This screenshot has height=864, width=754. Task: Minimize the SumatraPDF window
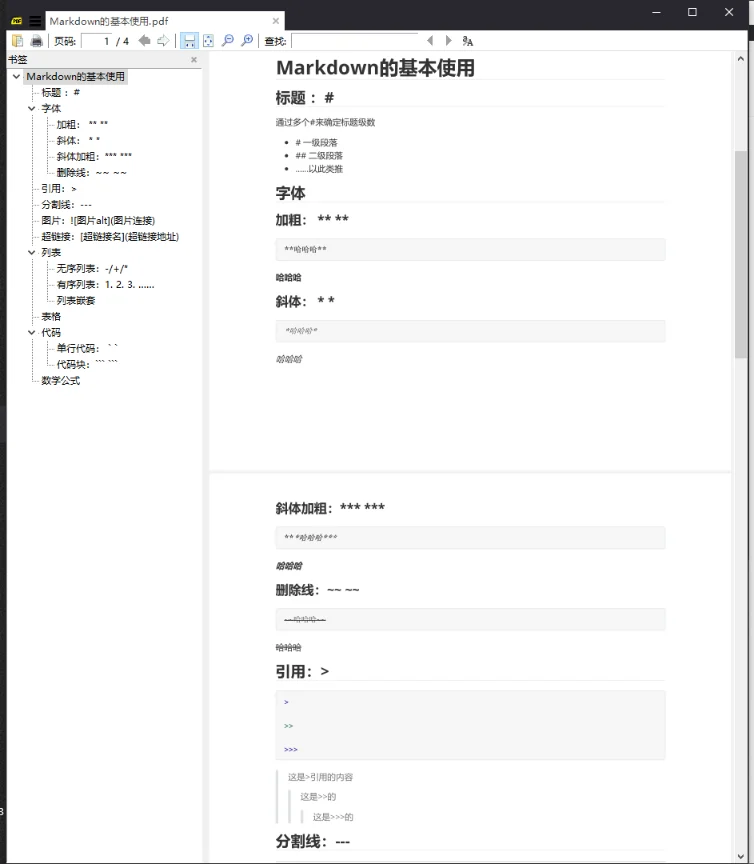click(x=656, y=12)
